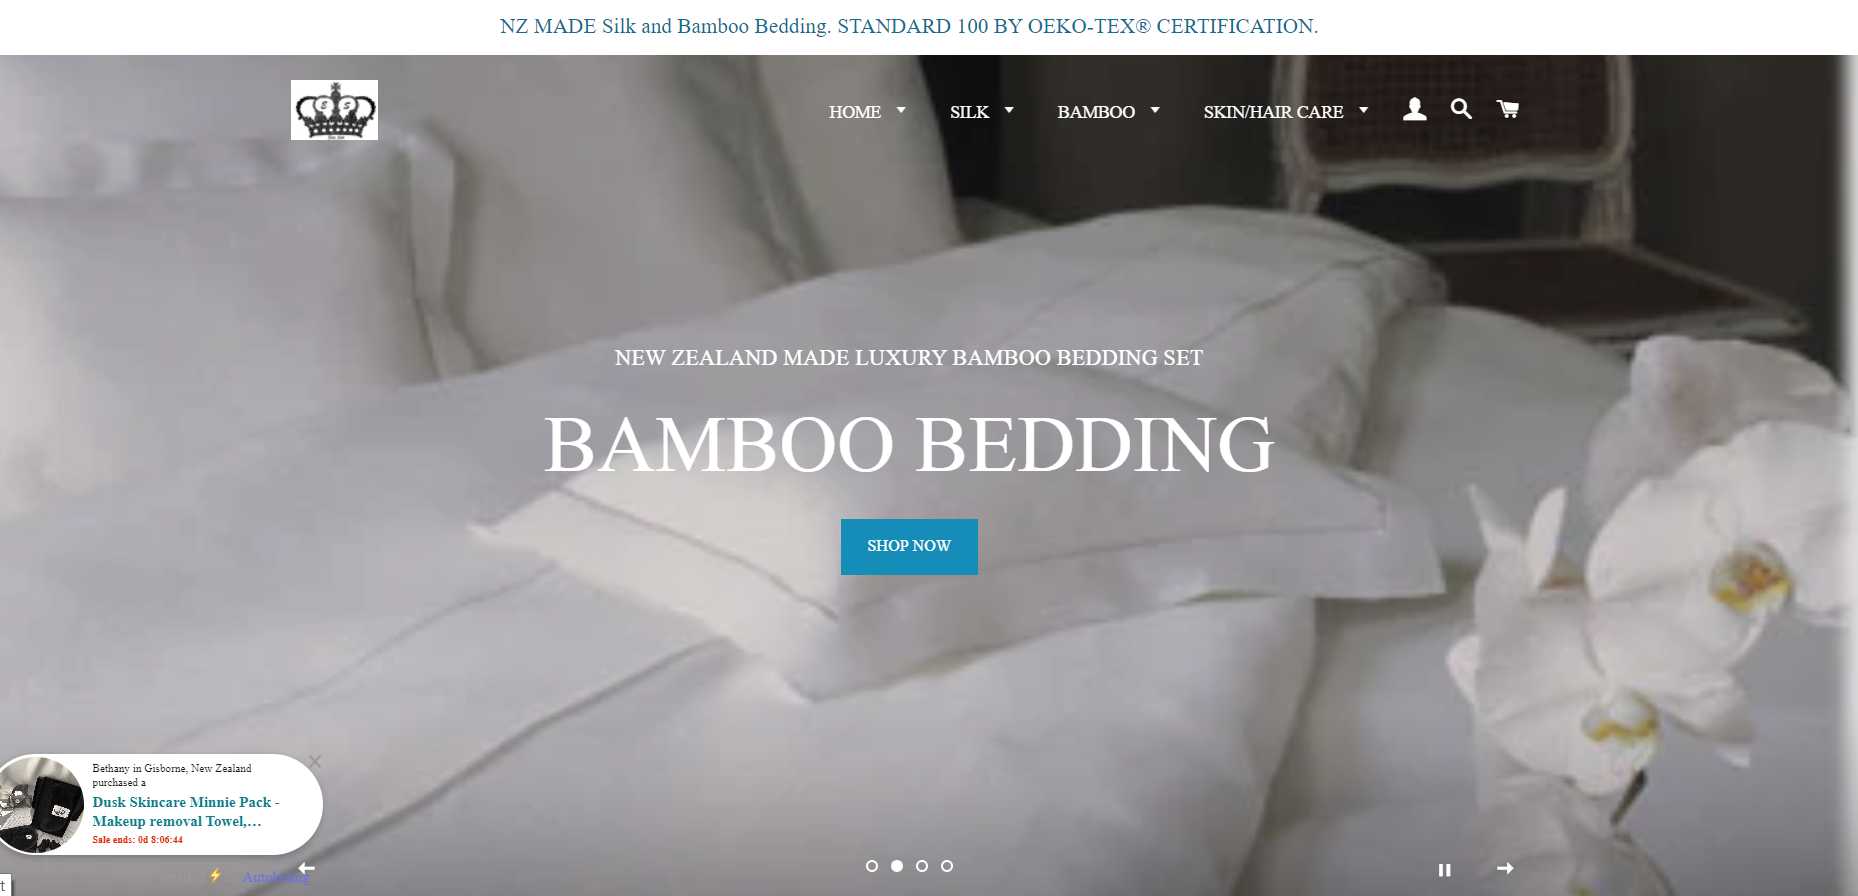The width and height of the screenshot is (1858, 896).
Task: Open the search magnifier icon
Action: click(x=1461, y=109)
